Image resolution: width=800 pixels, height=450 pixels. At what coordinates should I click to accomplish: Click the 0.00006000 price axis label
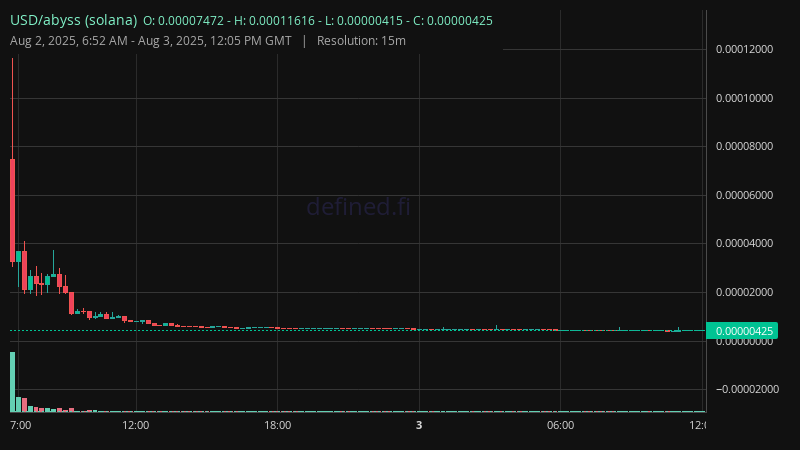[x=744, y=195]
